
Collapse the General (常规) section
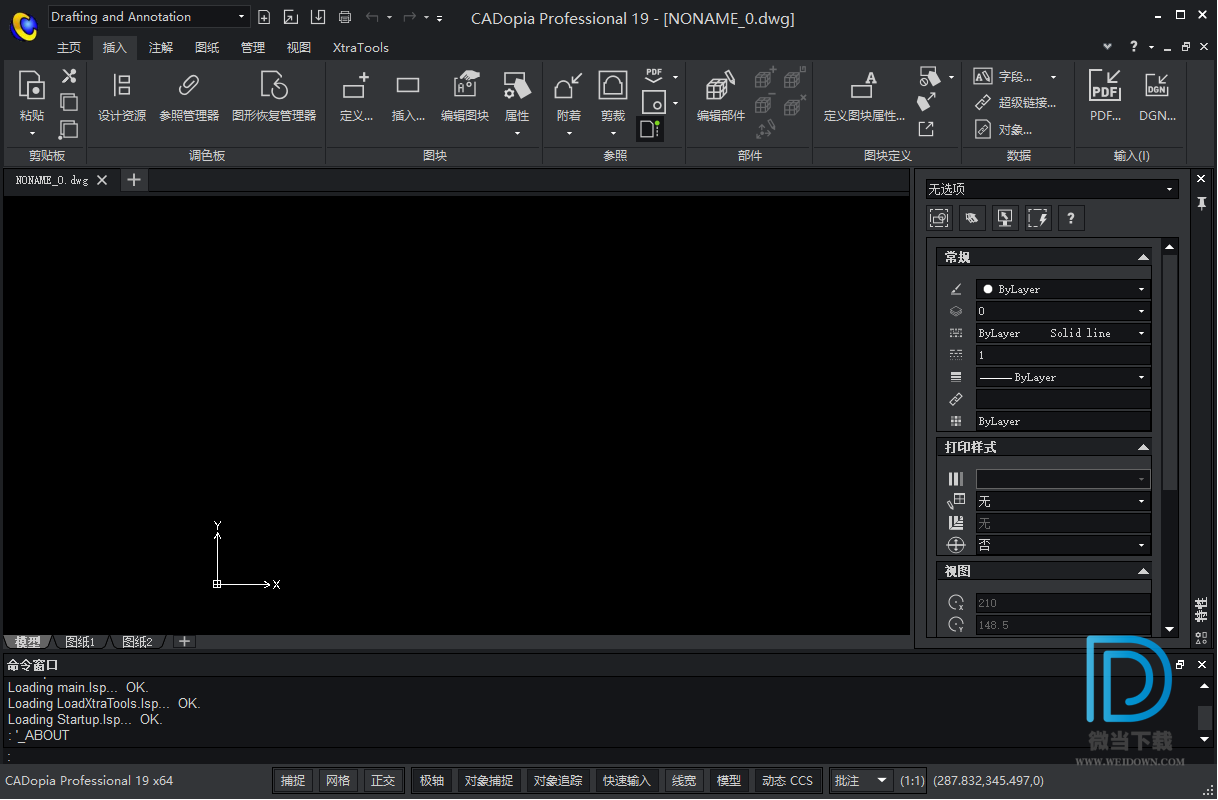pyautogui.click(x=1143, y=257)
